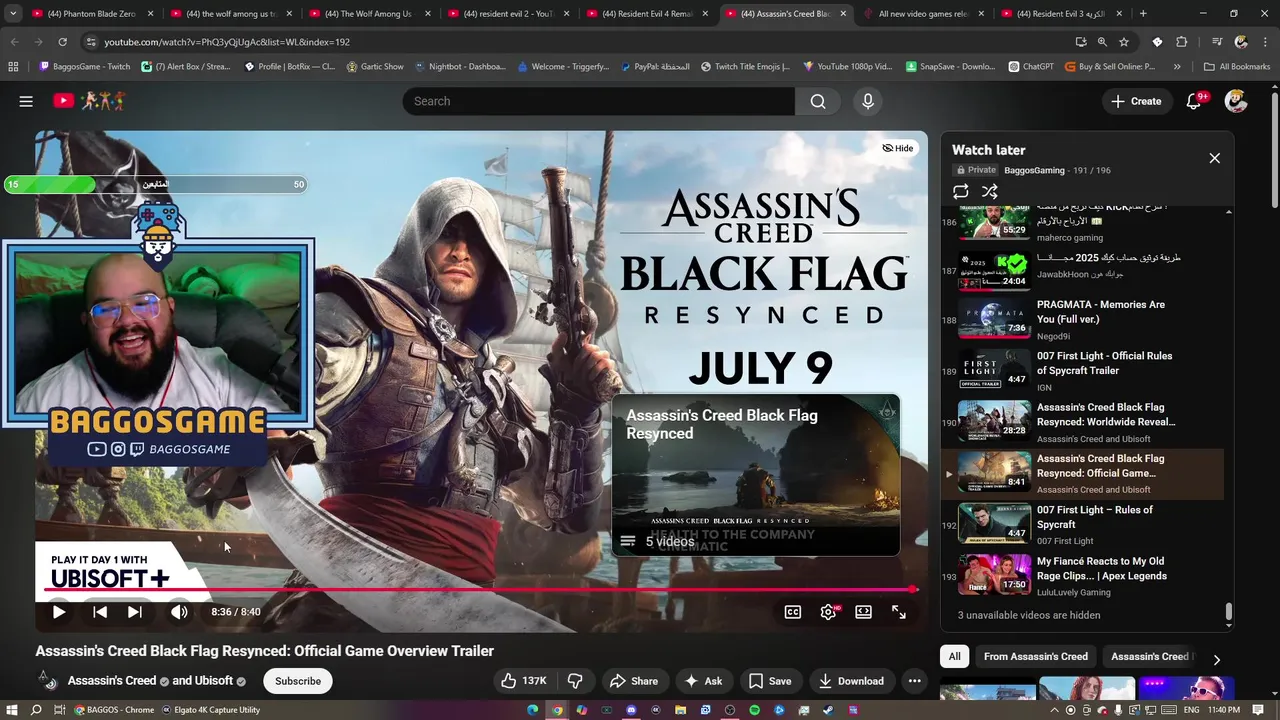Open the Chrome extensions puzzle icon
Image resolution: width=1280 pixels, height=720 pixels.
pyautogui.click(x=1182, y=42)
